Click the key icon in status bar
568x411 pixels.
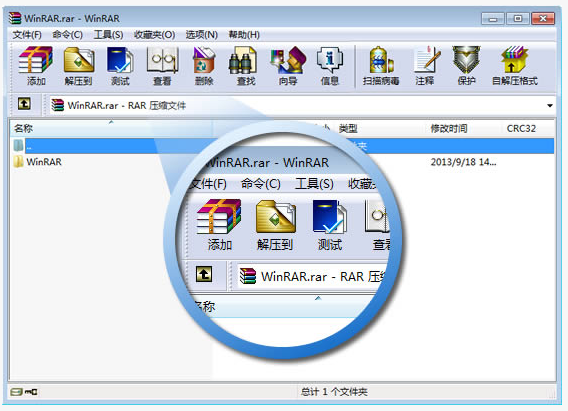[x=31, y=392]
